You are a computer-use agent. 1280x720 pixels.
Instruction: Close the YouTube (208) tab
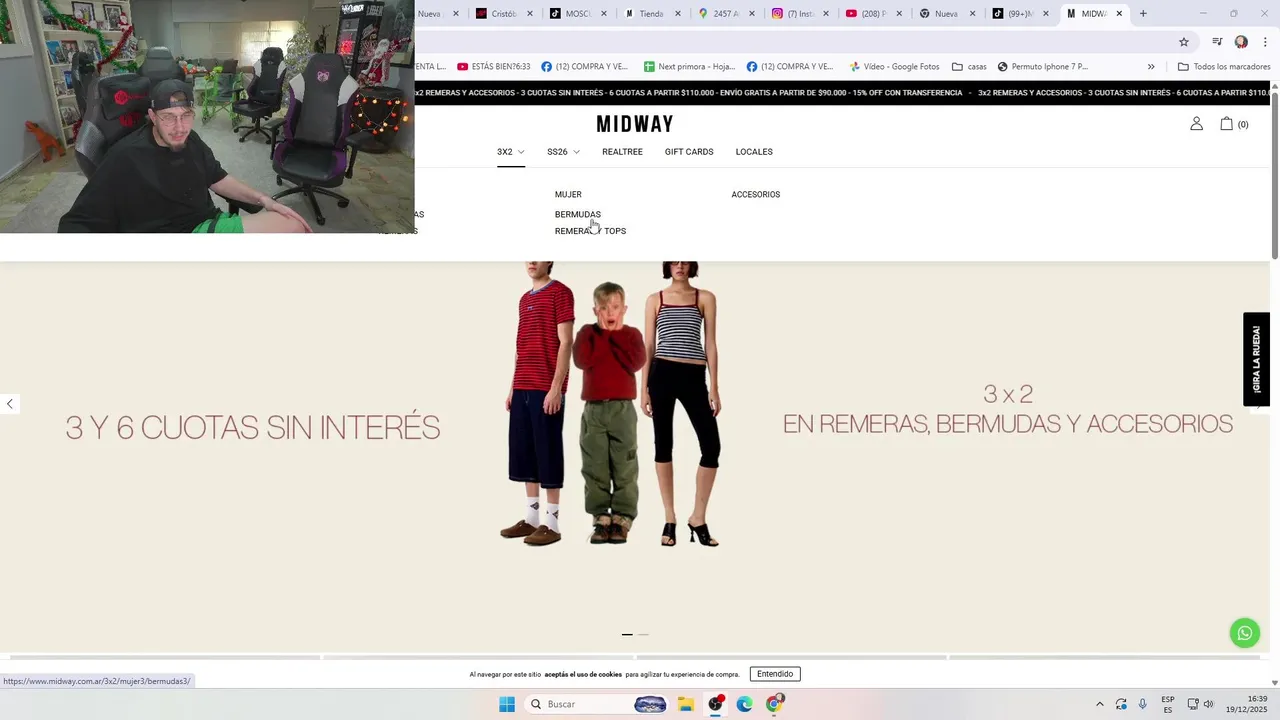click(899, 14)
